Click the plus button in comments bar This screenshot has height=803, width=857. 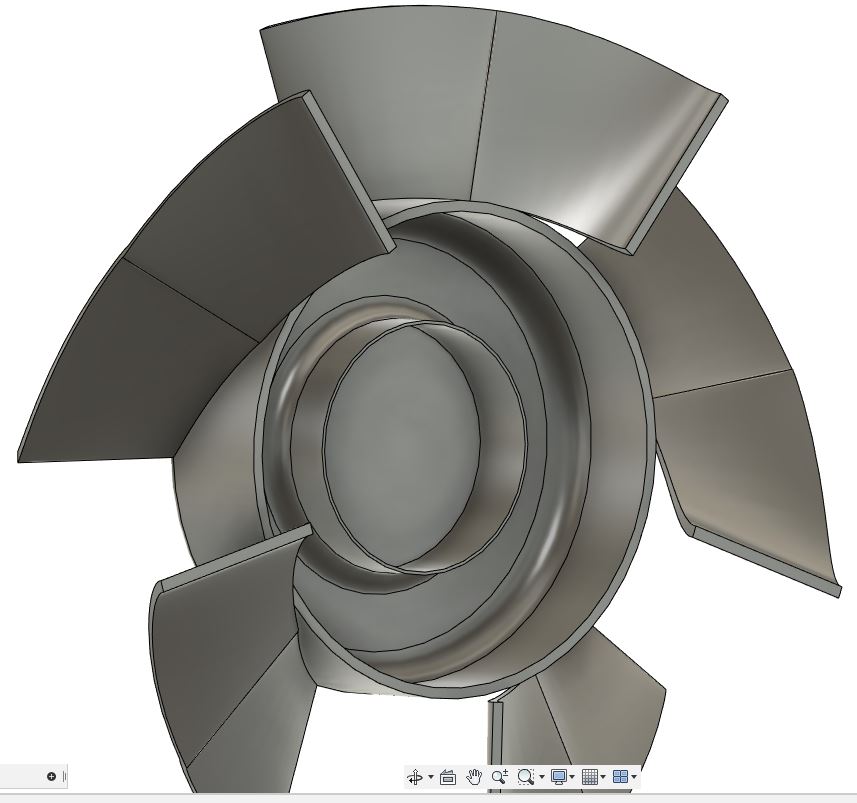(x=51, y=776)
